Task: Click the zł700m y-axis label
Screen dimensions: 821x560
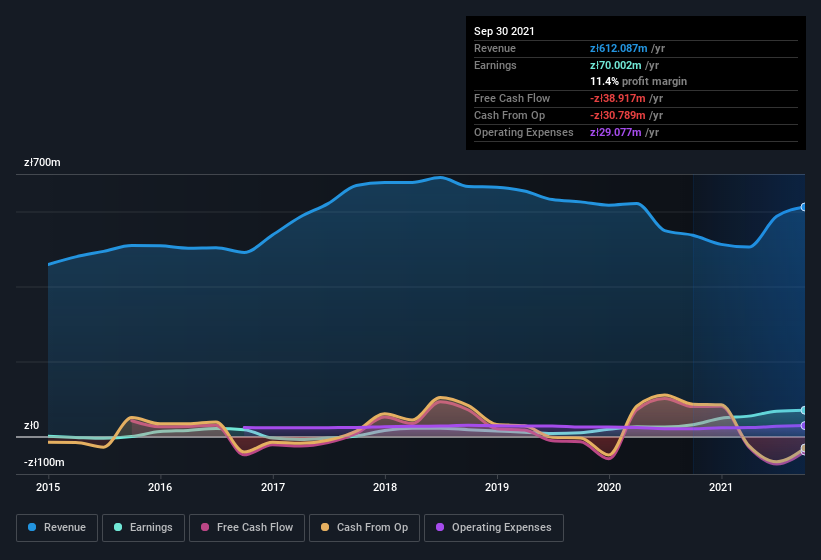Action: click(42, 162)
